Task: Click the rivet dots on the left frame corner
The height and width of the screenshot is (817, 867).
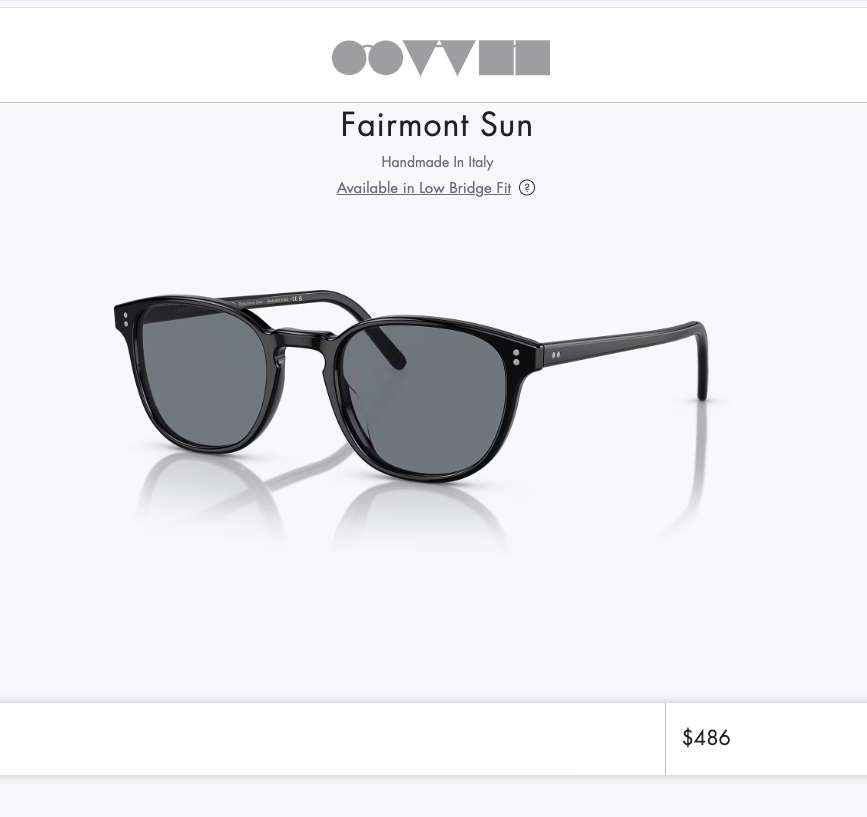Action: pos(125,320)
